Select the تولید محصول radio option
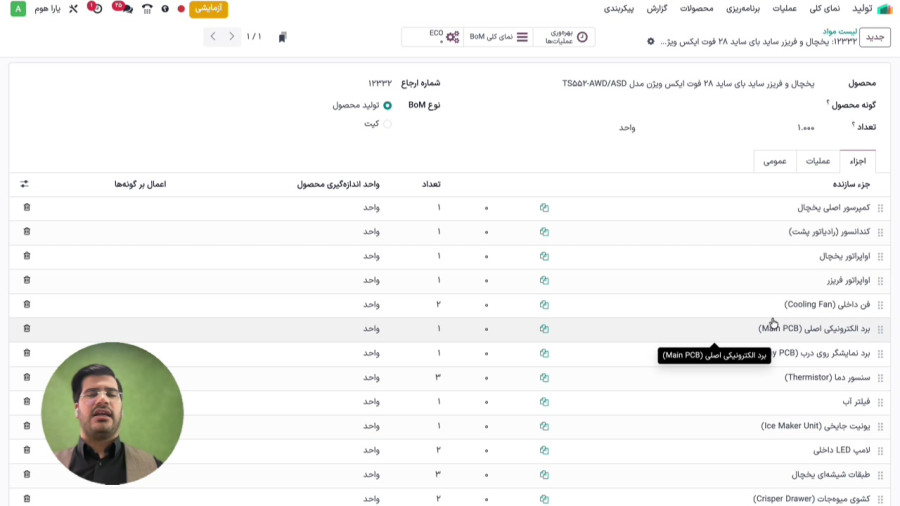This screenshot has height=506, width=900. 387,105
